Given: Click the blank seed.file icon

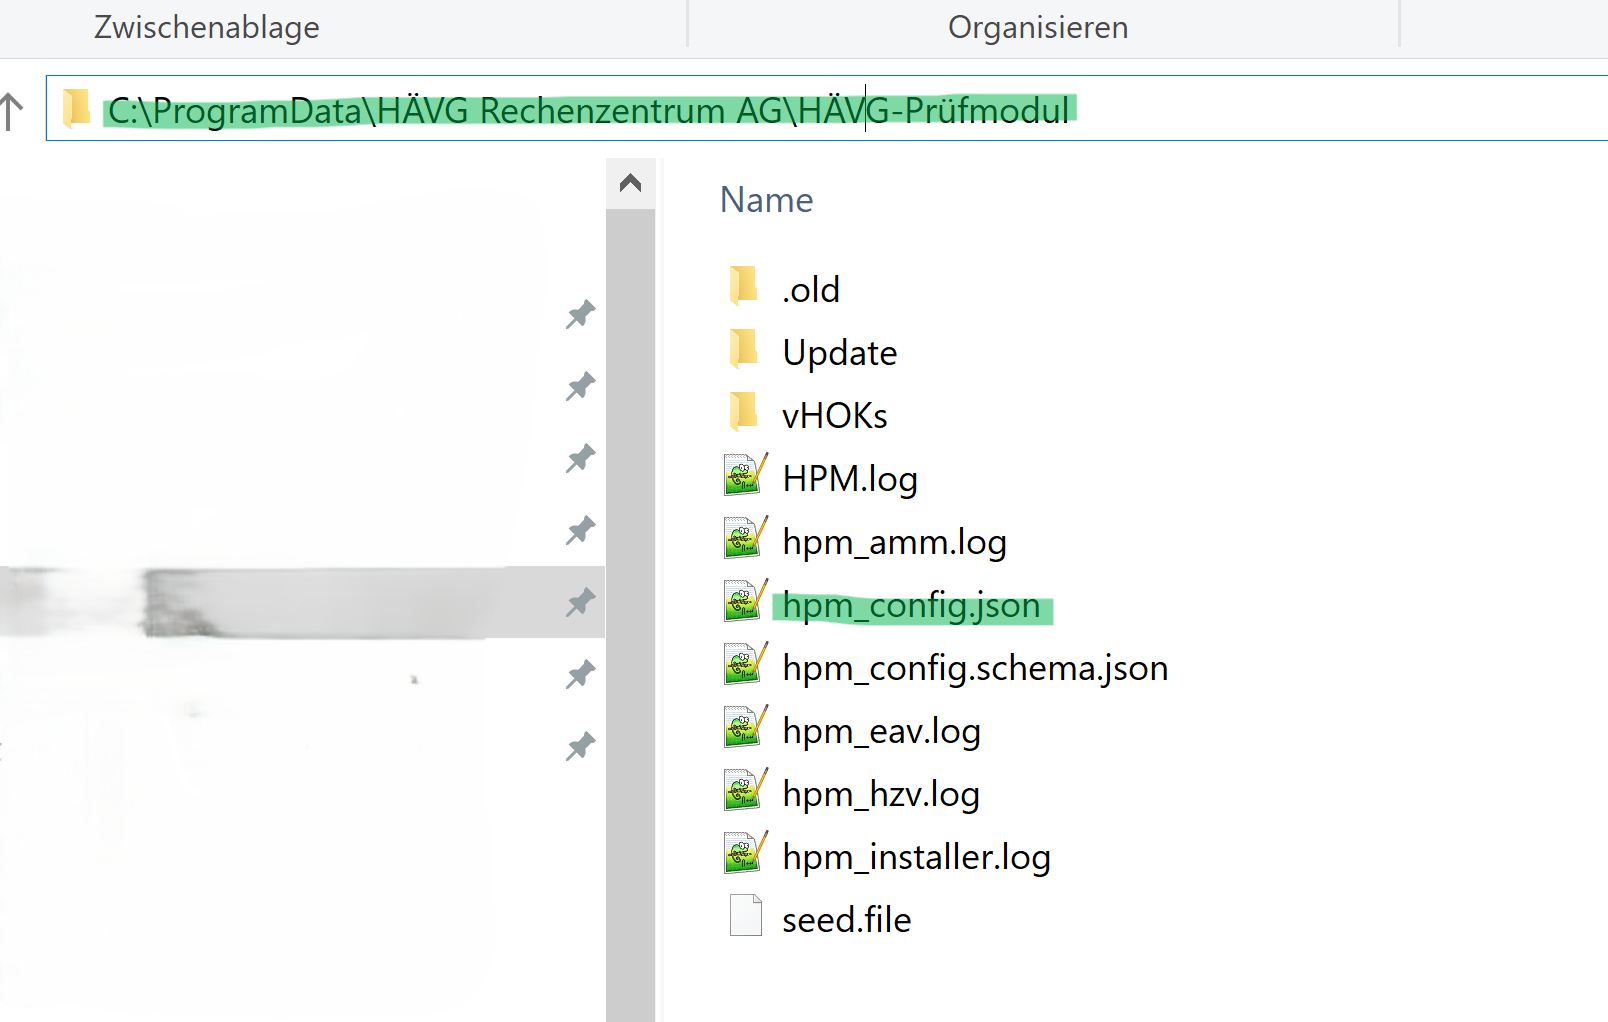Looking at the screenshot, I should (x=745, y=918).
